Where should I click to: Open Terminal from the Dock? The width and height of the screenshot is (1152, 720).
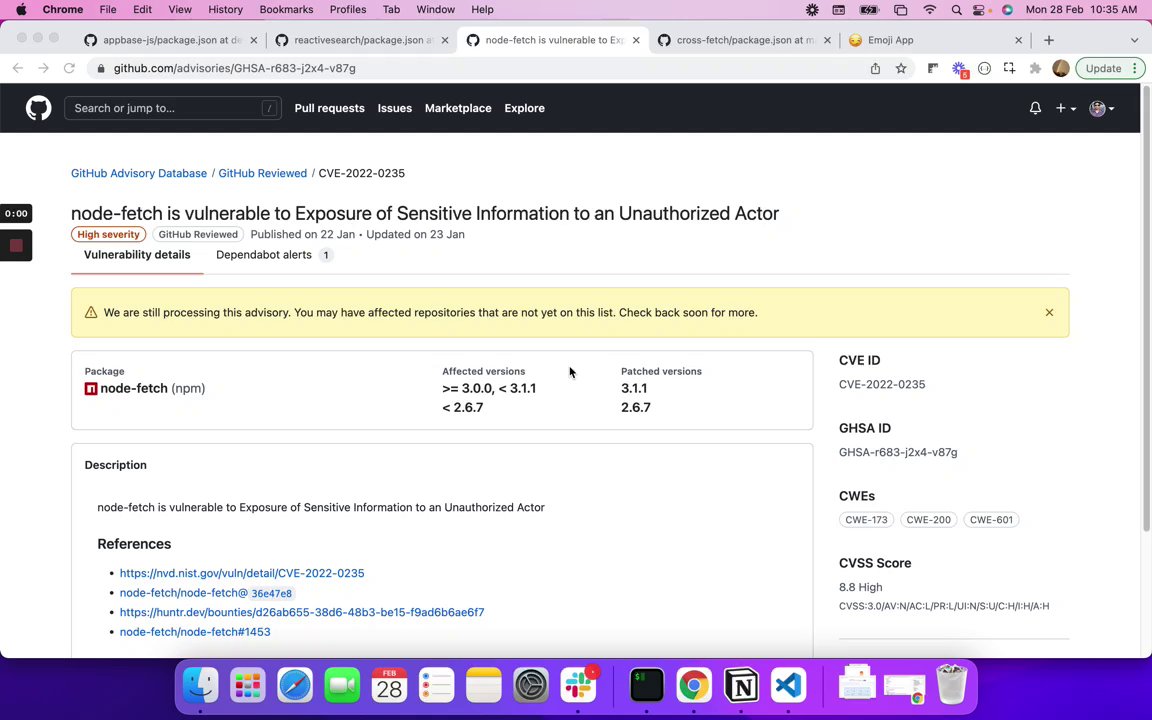point(647,685)
